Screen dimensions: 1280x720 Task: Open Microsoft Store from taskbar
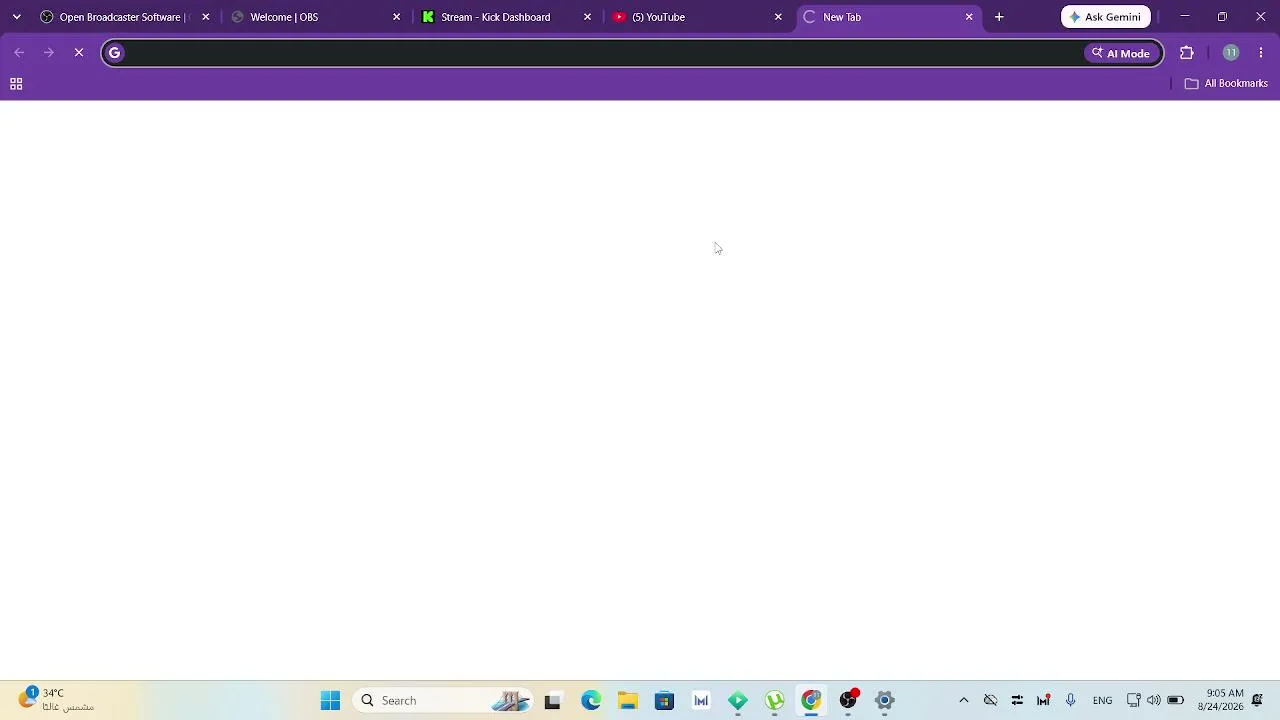664,700
